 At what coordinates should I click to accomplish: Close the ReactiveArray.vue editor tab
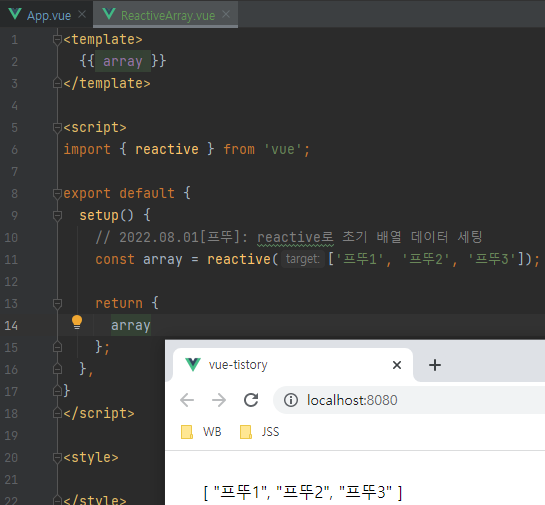click(226, 14)
